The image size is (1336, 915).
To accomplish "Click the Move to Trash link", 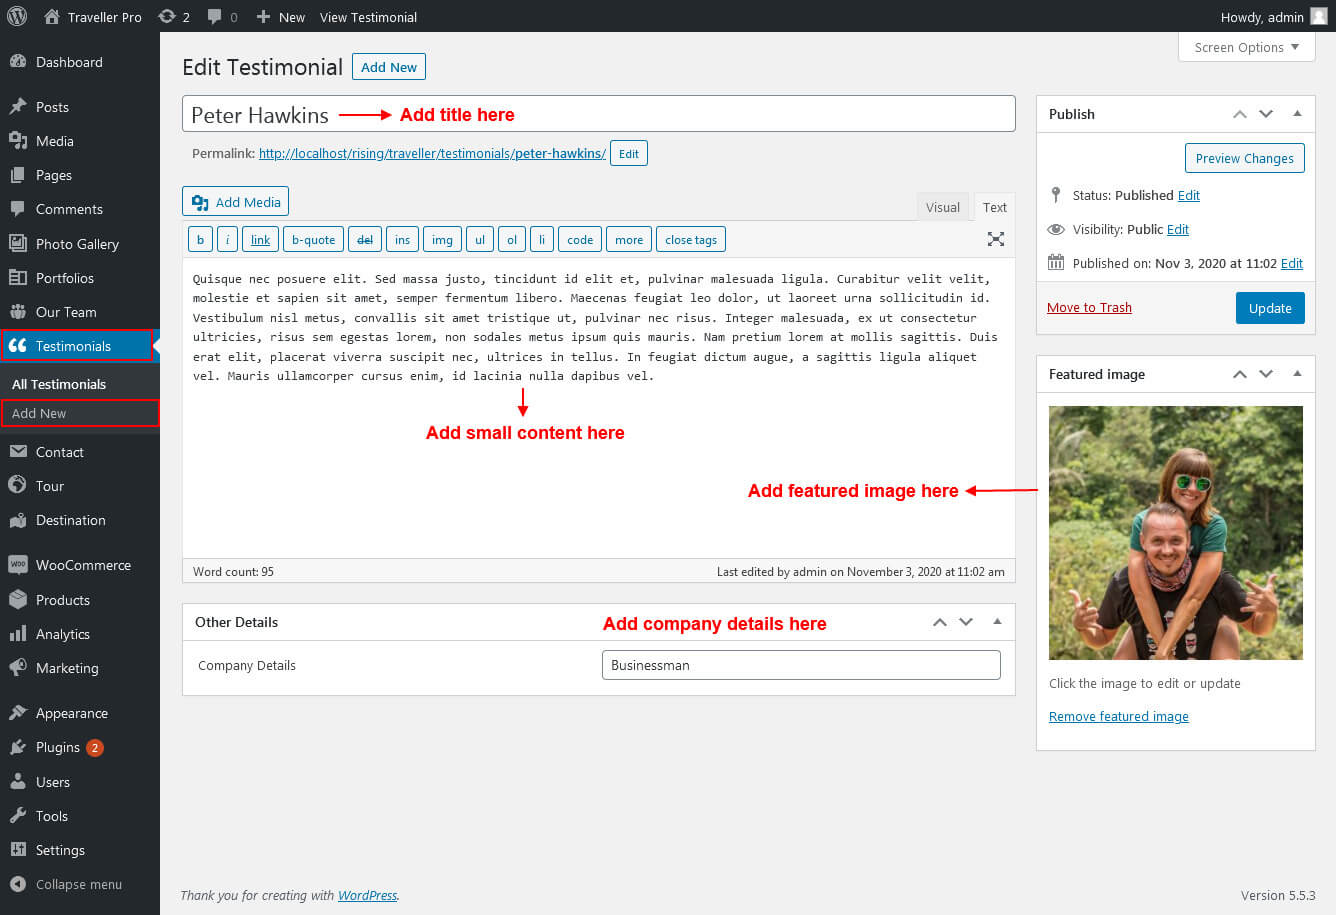I will pyautogui.click(x=1089, y=307).
